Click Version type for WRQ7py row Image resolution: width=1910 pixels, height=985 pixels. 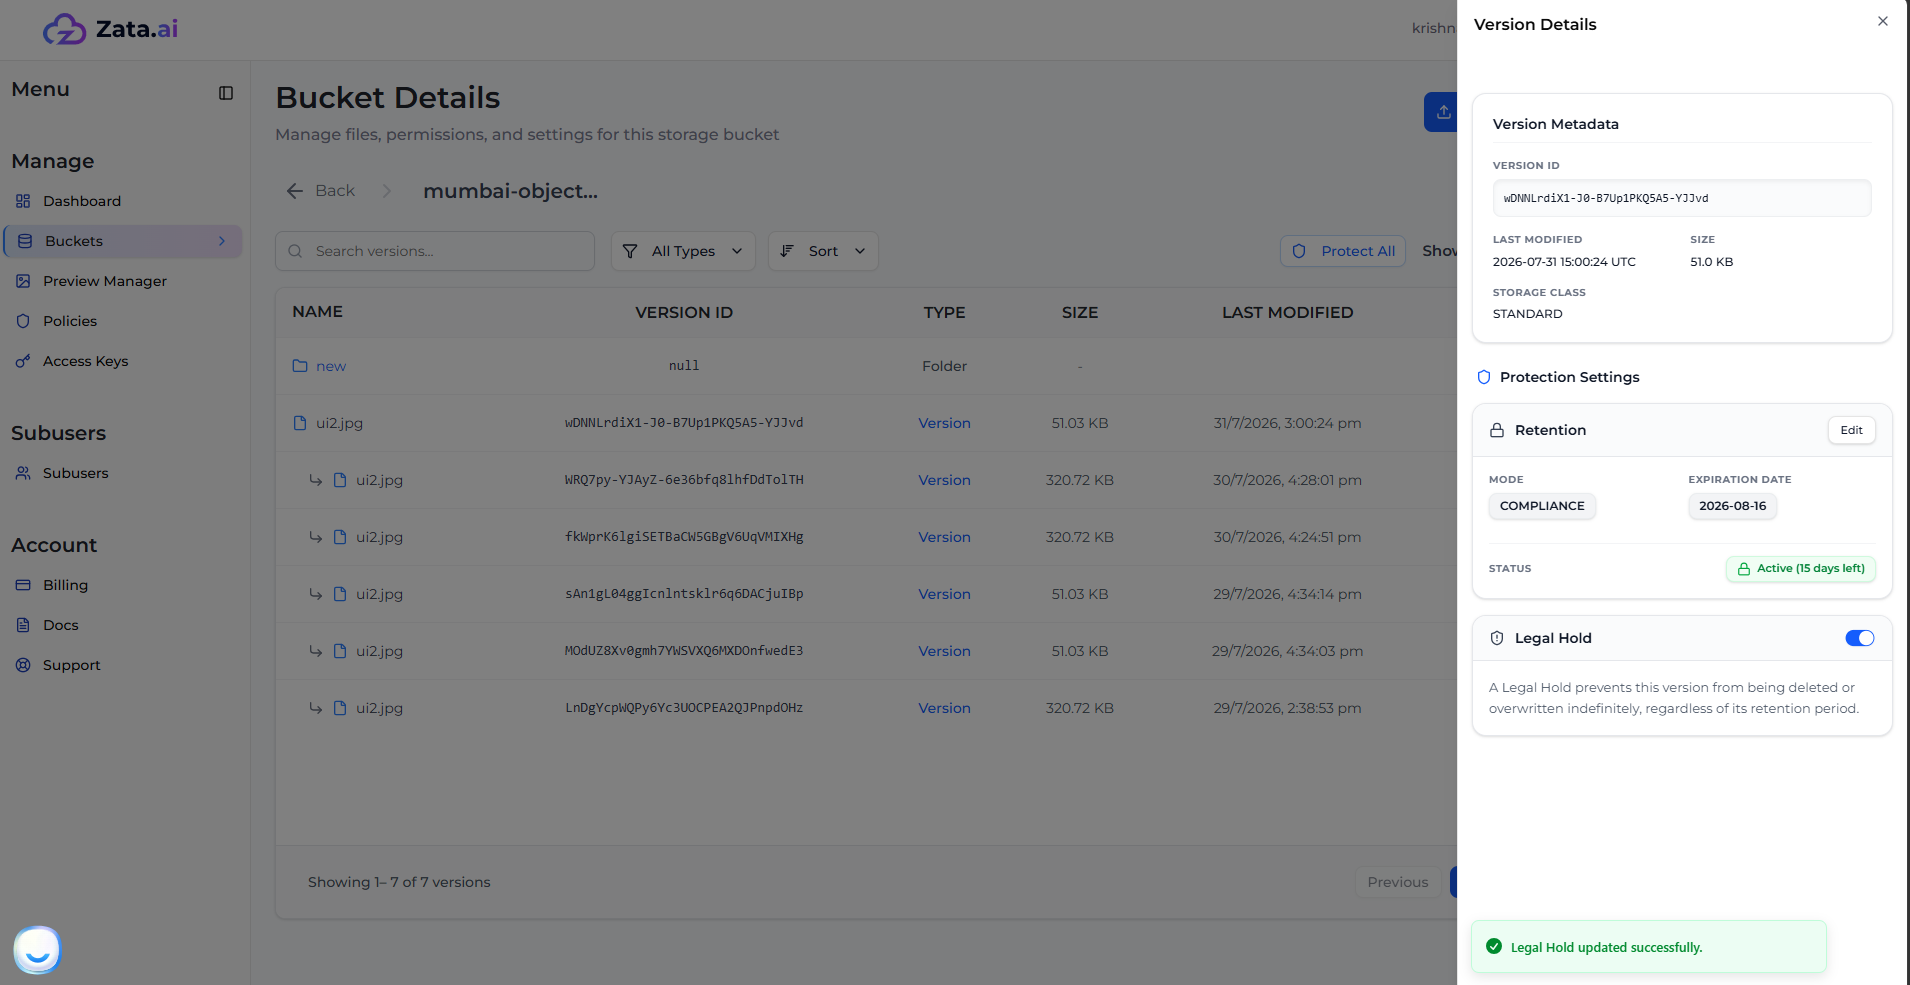coord(944,480)
